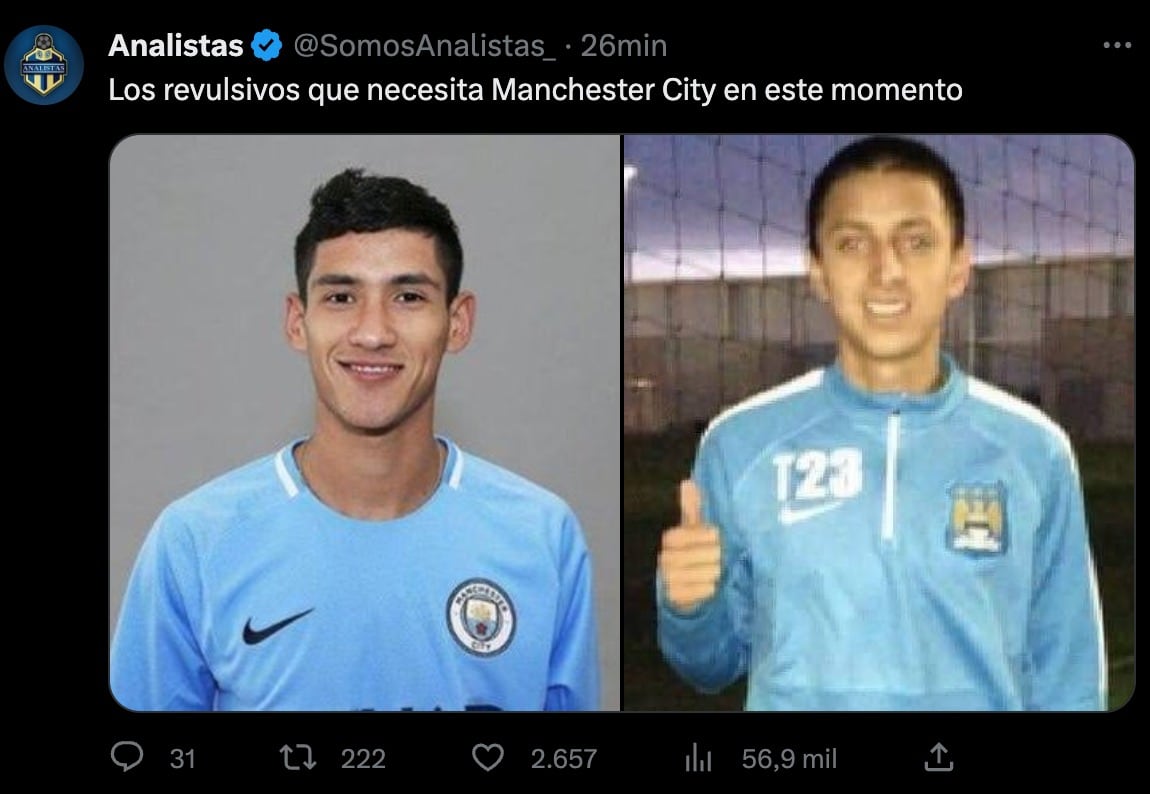Open the @SomosAnalistas_ handle link
Viewport: 1150px width, 794px height.
[424, 46]
